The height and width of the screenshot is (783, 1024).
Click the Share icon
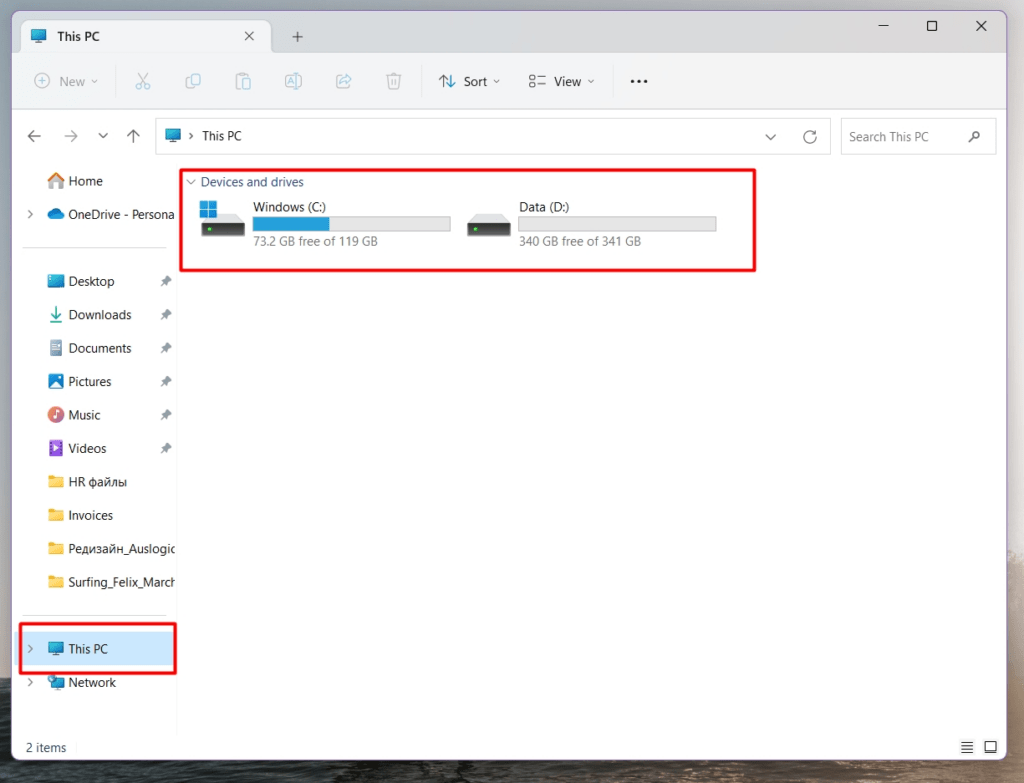343,81
